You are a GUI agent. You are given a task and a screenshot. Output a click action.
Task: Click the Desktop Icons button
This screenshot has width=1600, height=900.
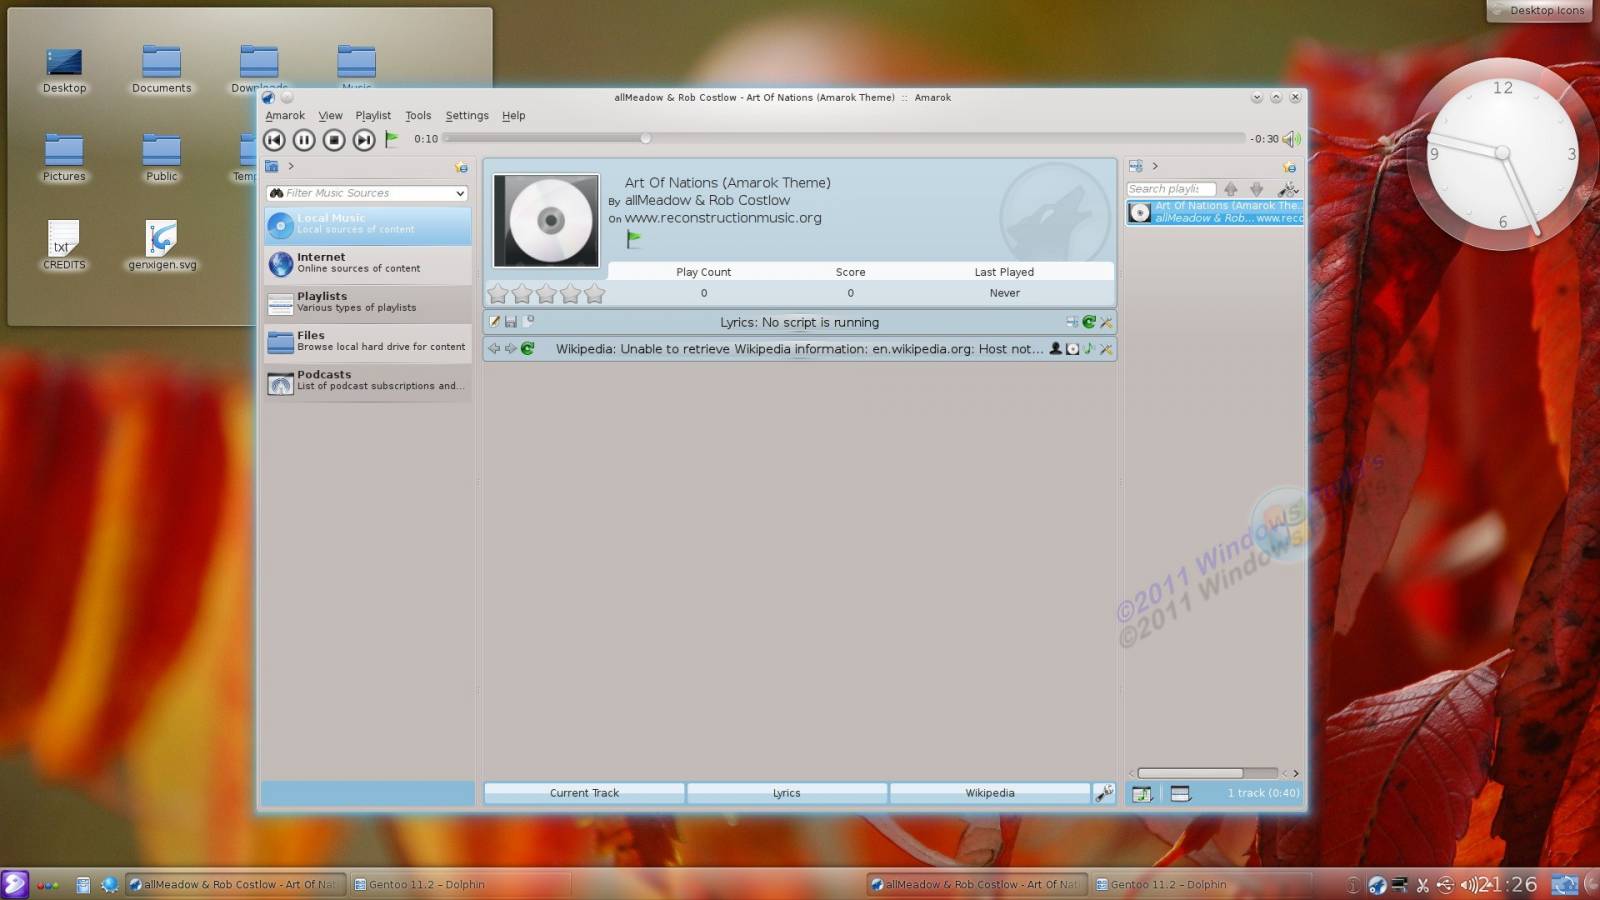pos(1539,11)
